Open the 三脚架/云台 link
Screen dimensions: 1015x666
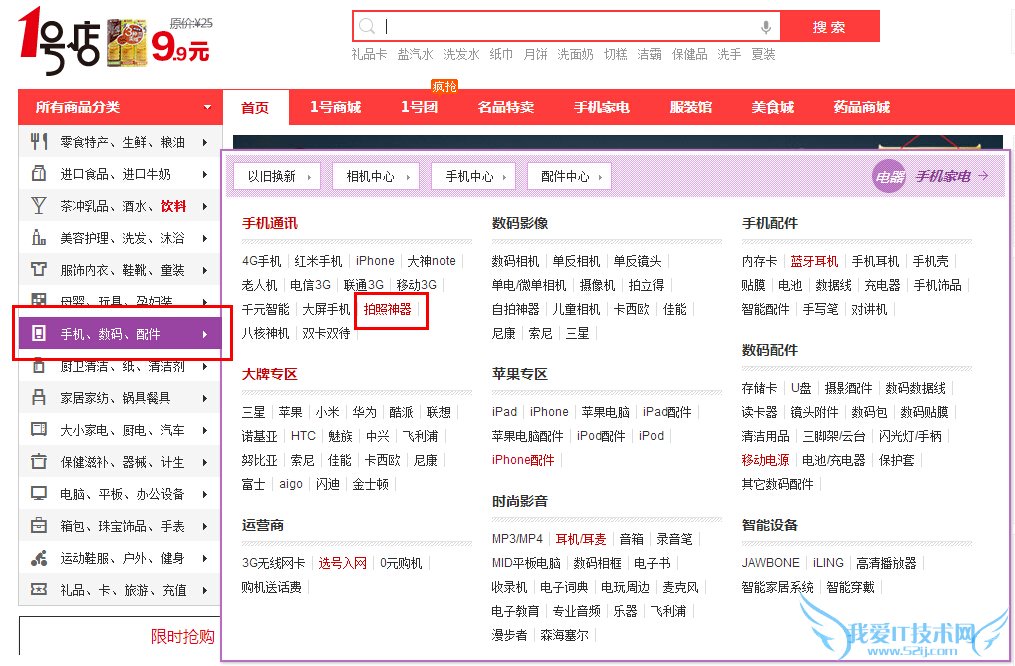[x=834, y=436]
